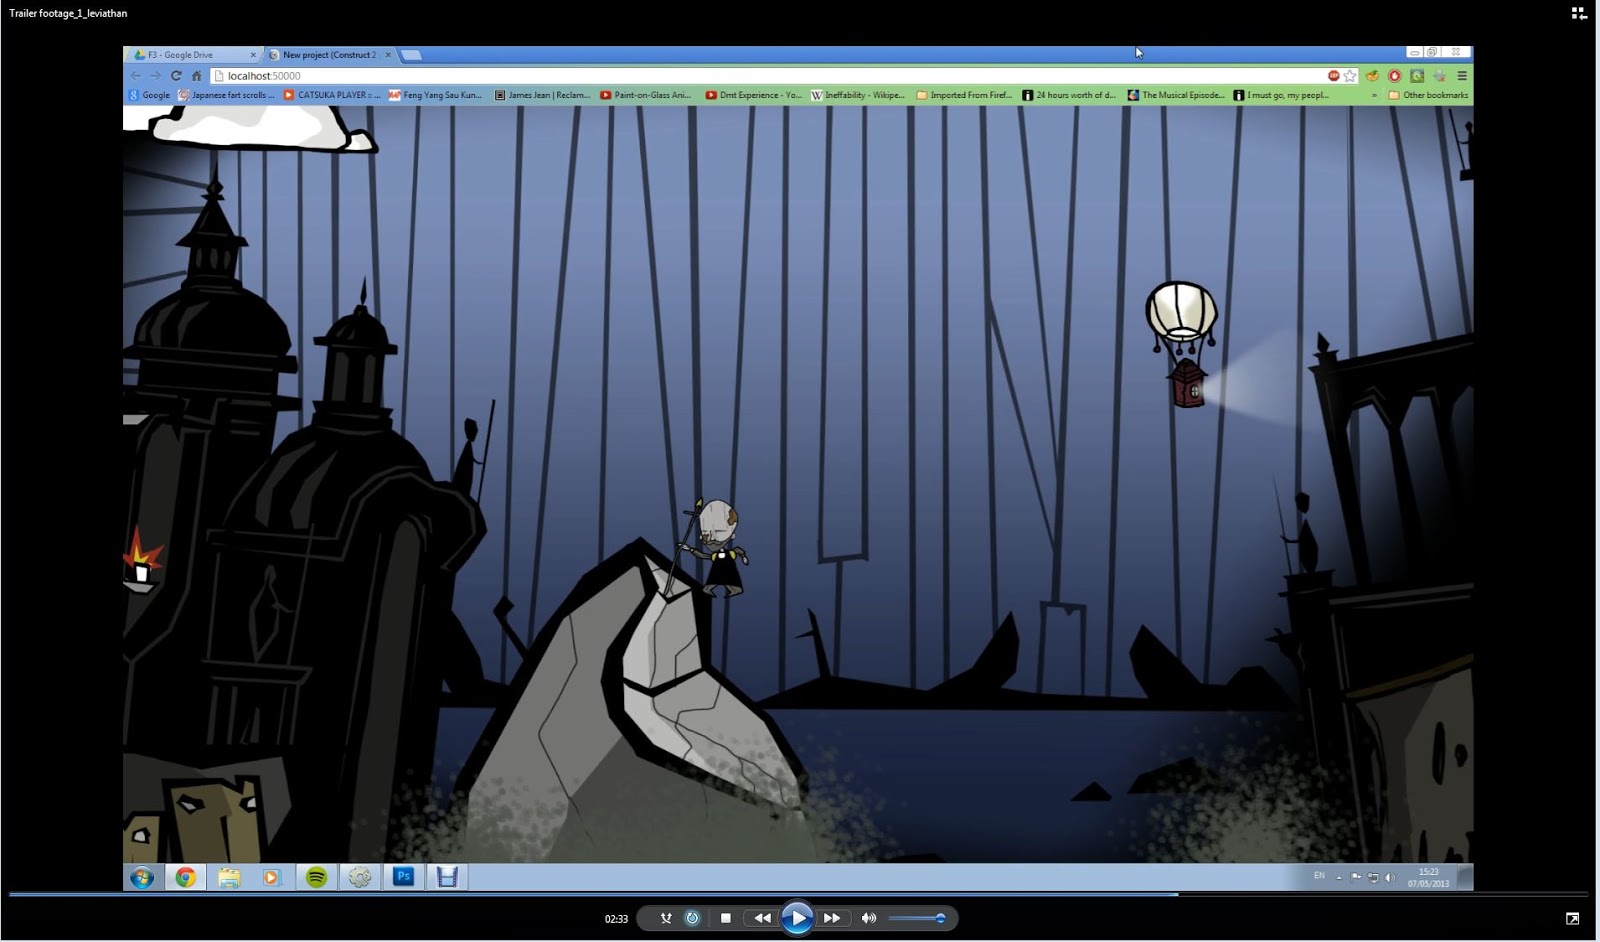
Task: Open James Jean | Reclam bookmark
Action: (542, 95)
